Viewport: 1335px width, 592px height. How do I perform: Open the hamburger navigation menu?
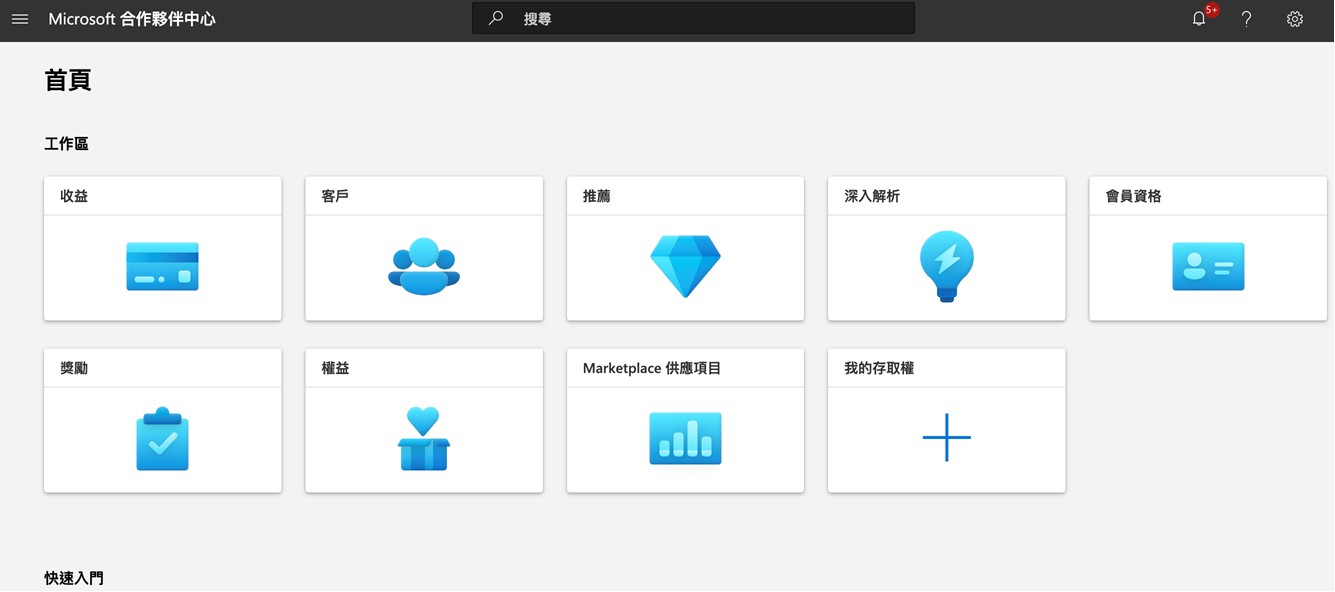pos(20,19)
